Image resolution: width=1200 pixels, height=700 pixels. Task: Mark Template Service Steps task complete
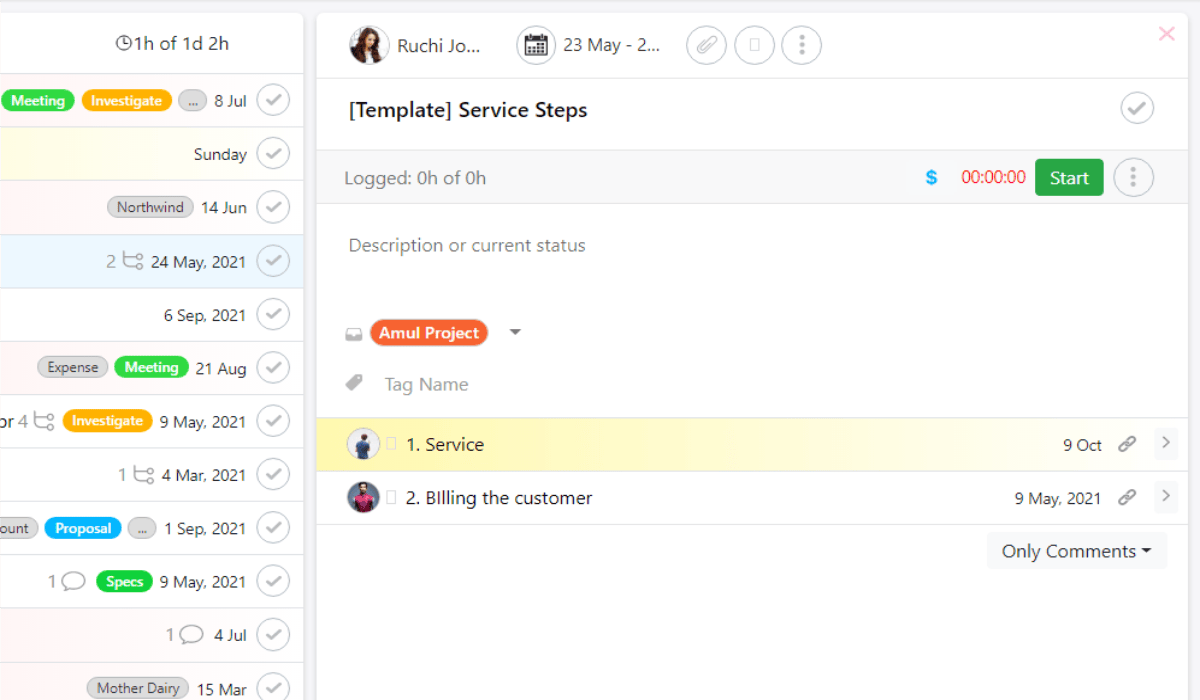pyautogui.click(x=1137, y=108)
